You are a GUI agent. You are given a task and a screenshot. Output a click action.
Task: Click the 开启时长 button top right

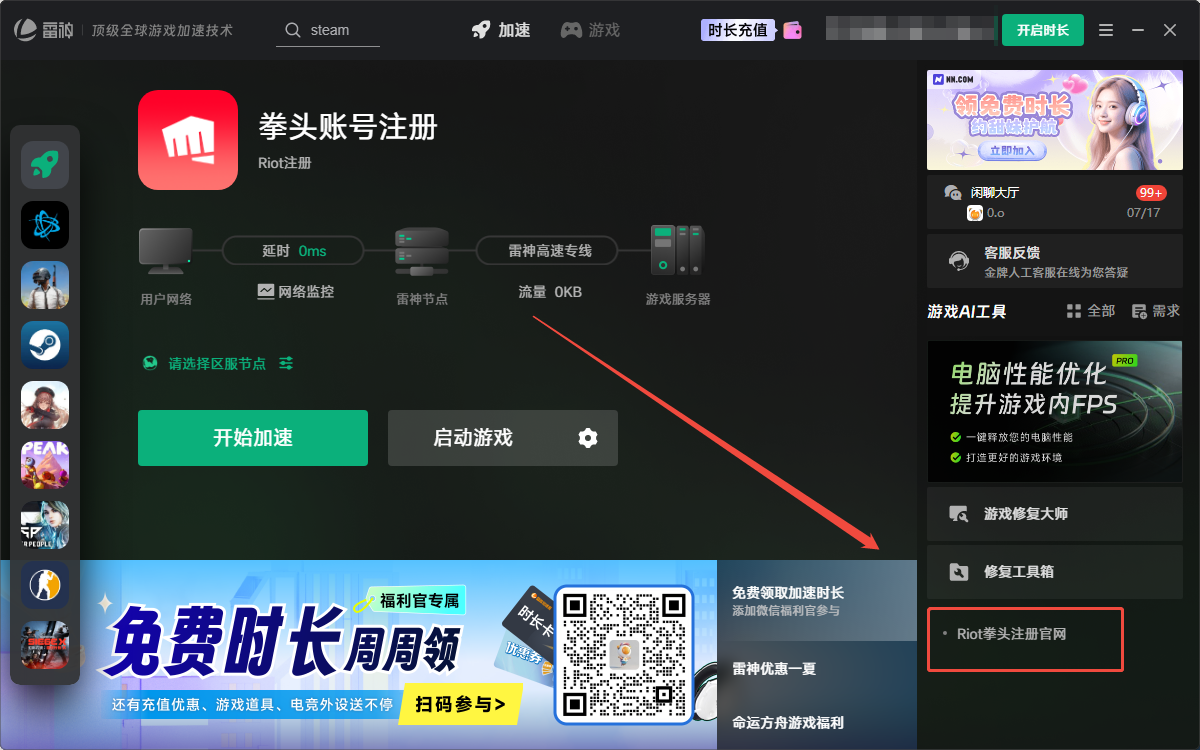1043,30
